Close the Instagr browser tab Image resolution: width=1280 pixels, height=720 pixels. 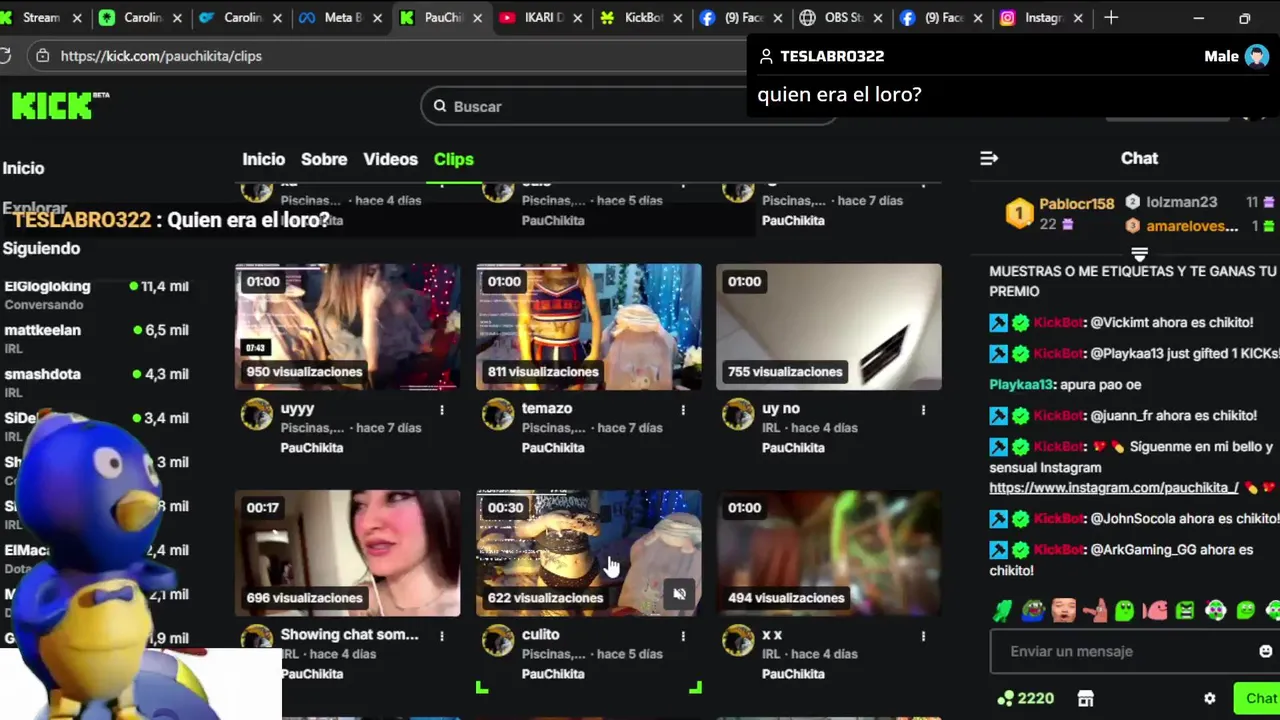(x=1078, y=18)
